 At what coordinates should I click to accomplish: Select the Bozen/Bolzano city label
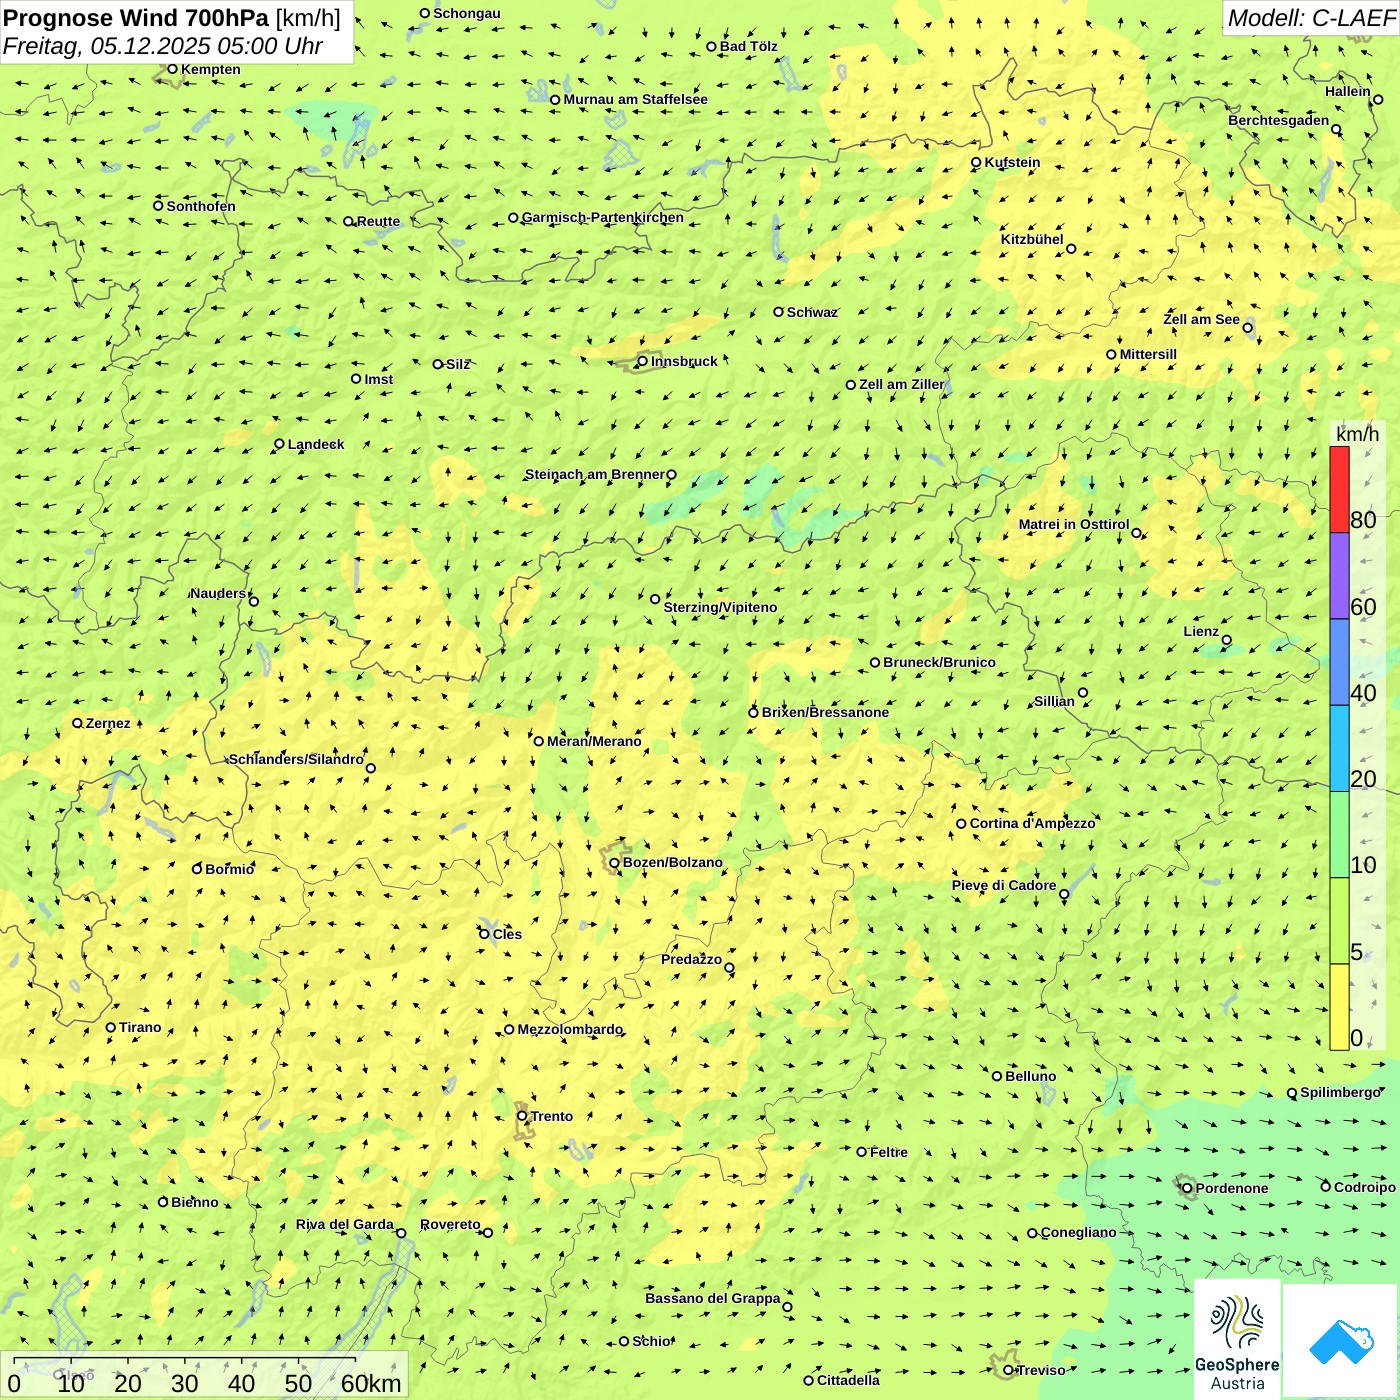click(x=672, y=862)
